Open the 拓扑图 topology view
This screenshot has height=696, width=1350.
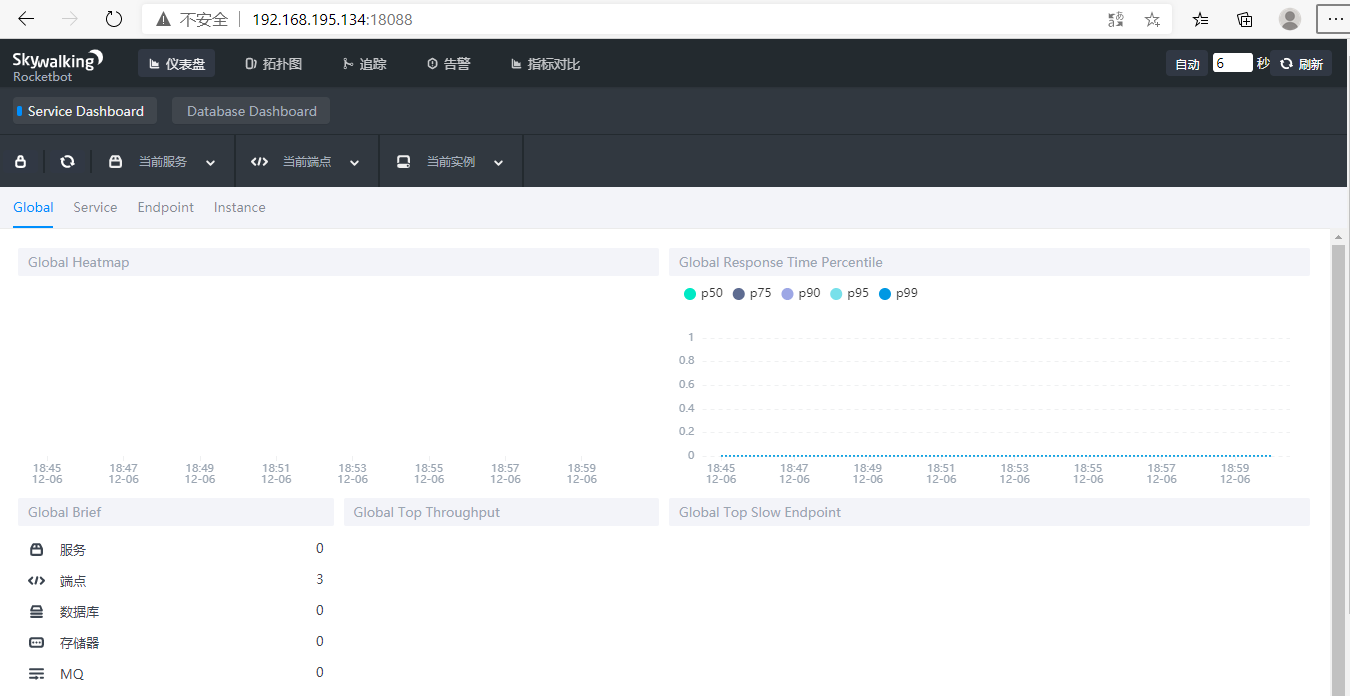[x=273, y=63]
